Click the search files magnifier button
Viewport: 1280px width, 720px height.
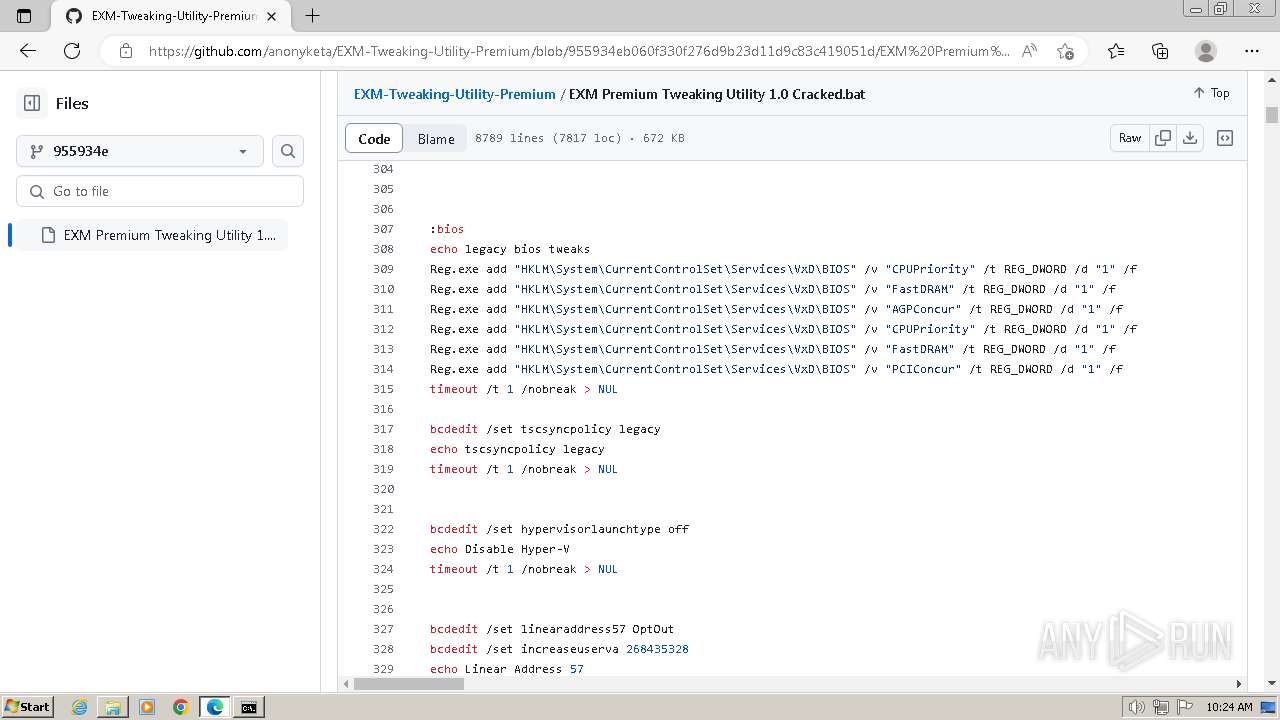click(x=288, y=151)
